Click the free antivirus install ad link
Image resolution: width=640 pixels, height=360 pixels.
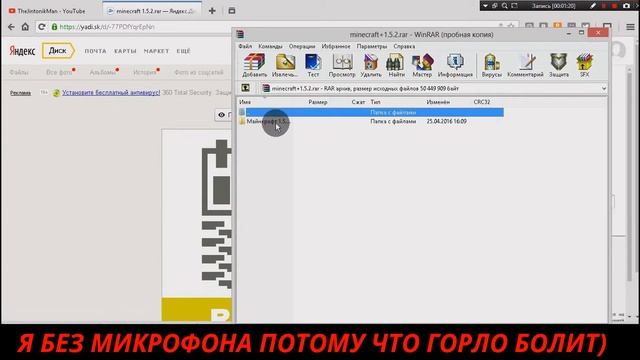pyautogui.click(x=111, y=93)
